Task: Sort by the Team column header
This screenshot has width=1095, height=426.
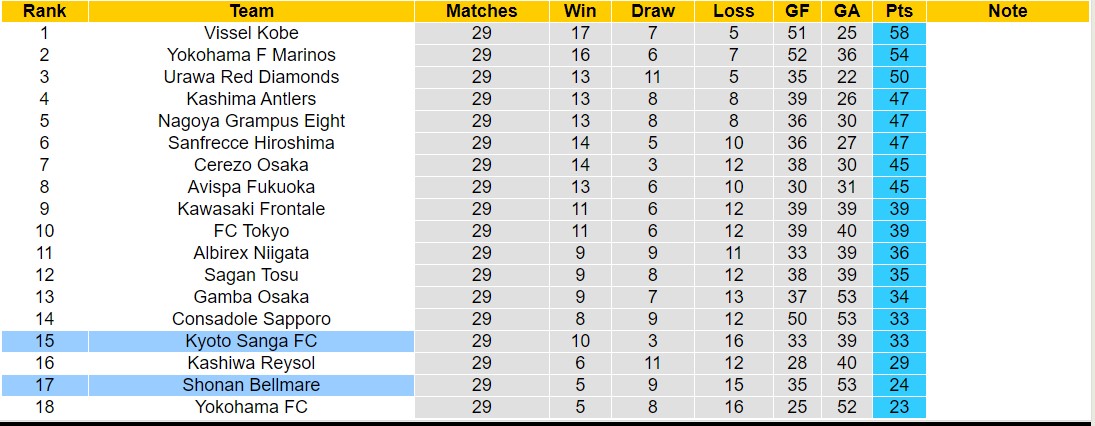Action: (251, 11)
